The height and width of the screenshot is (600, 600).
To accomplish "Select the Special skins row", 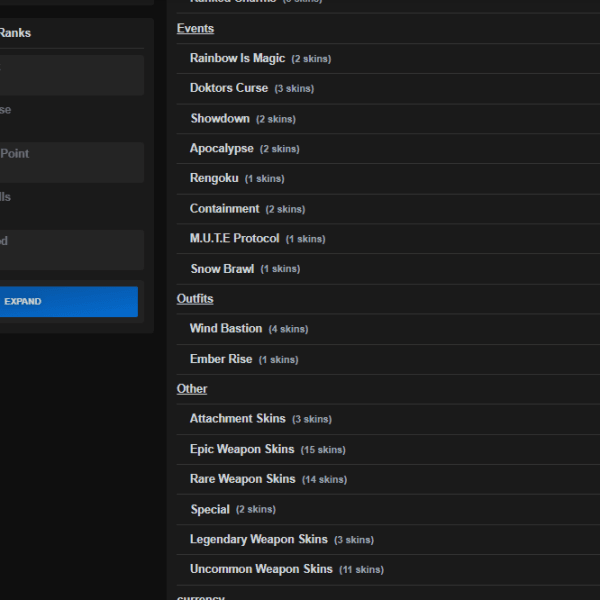I will (x=388, y=509).
